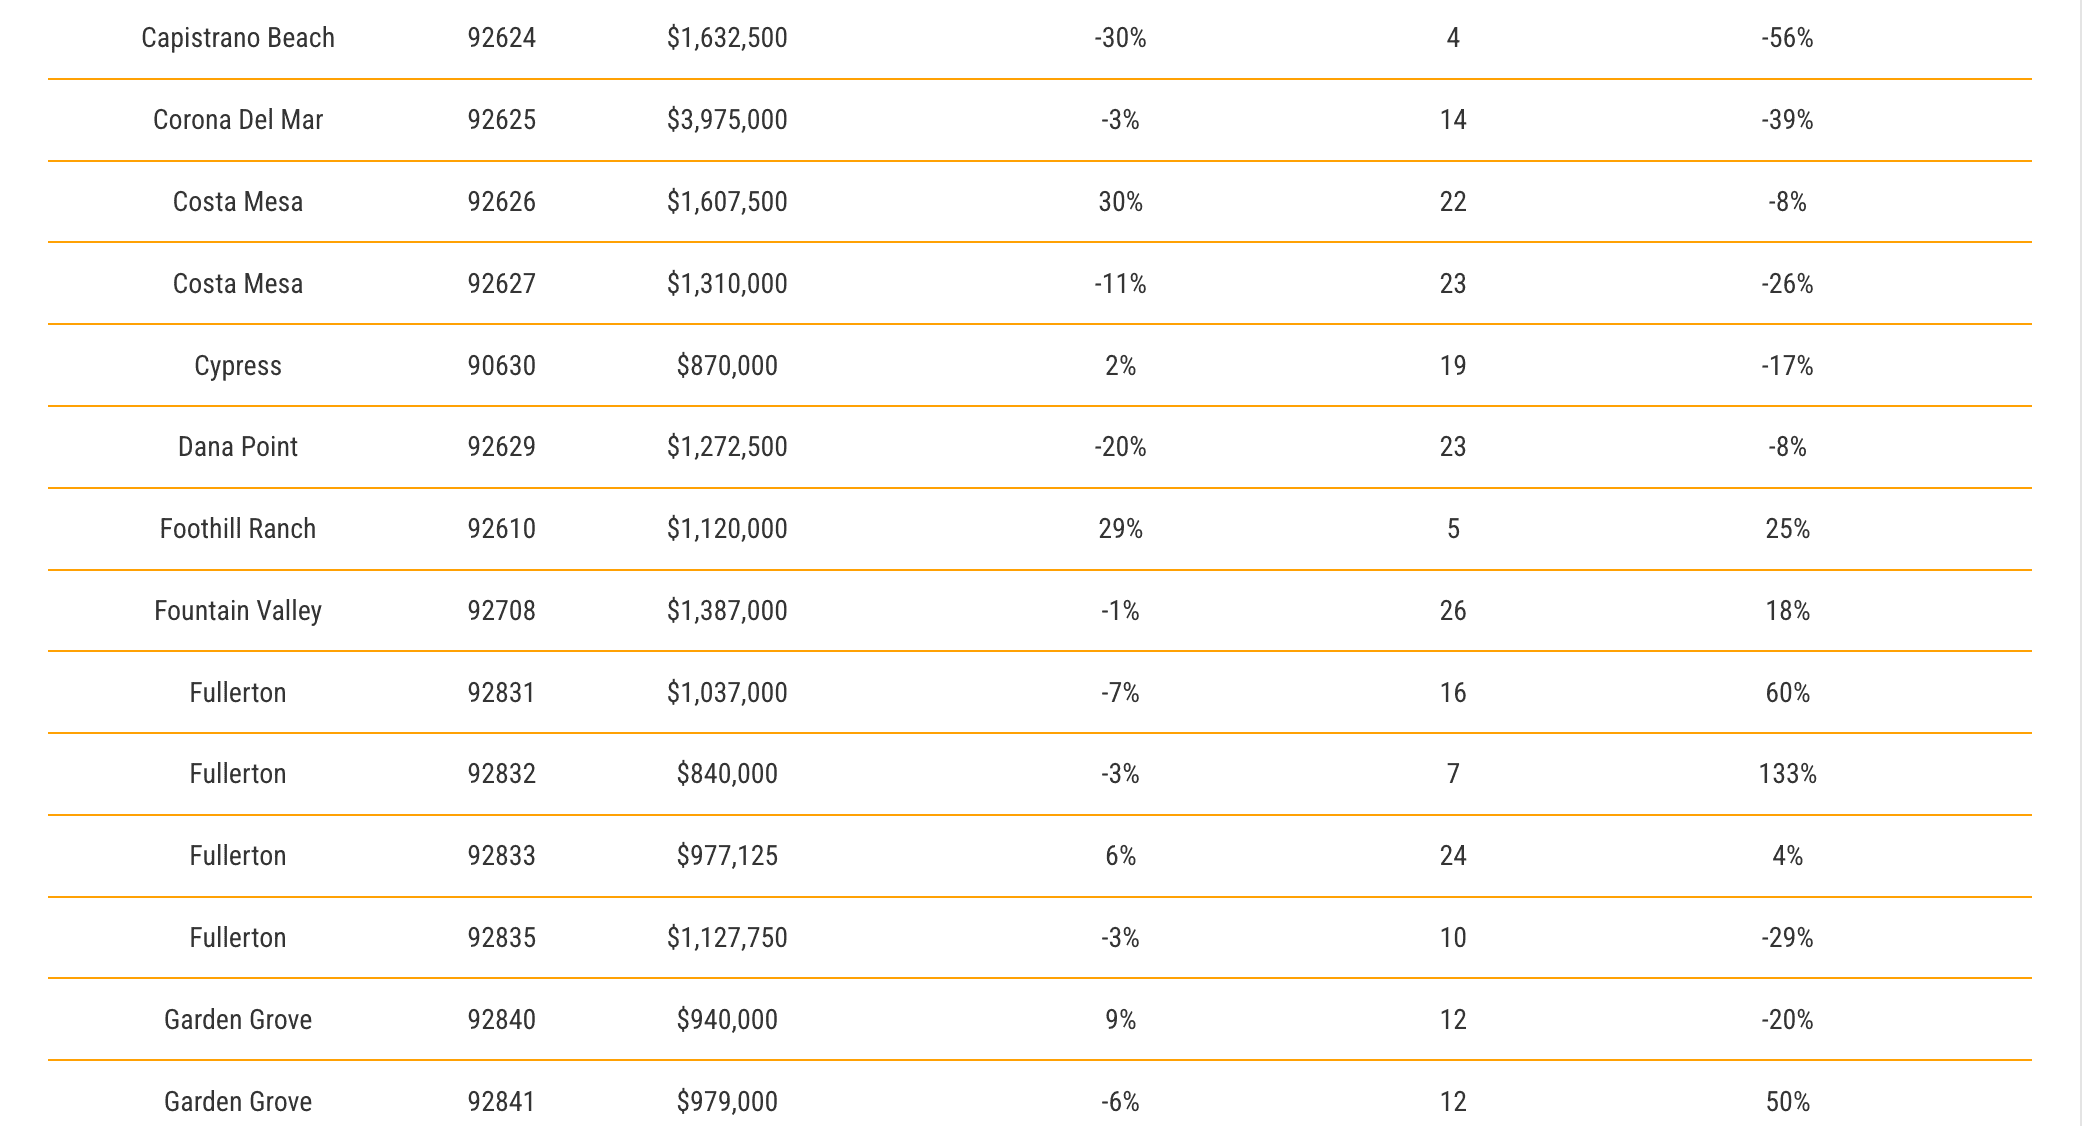Select the Dana Point city name
Viewport: 2082px width, 1126px height.
coord(238,447)
